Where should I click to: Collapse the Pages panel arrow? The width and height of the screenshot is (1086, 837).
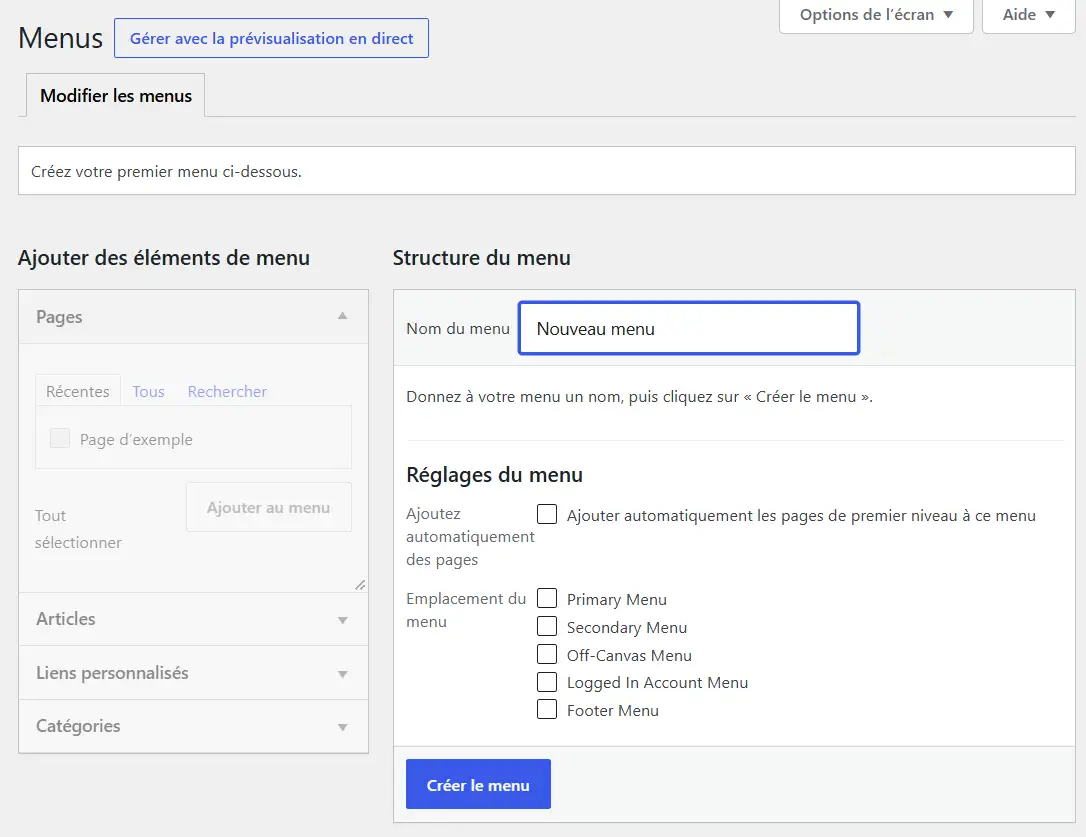click(342, 316)
